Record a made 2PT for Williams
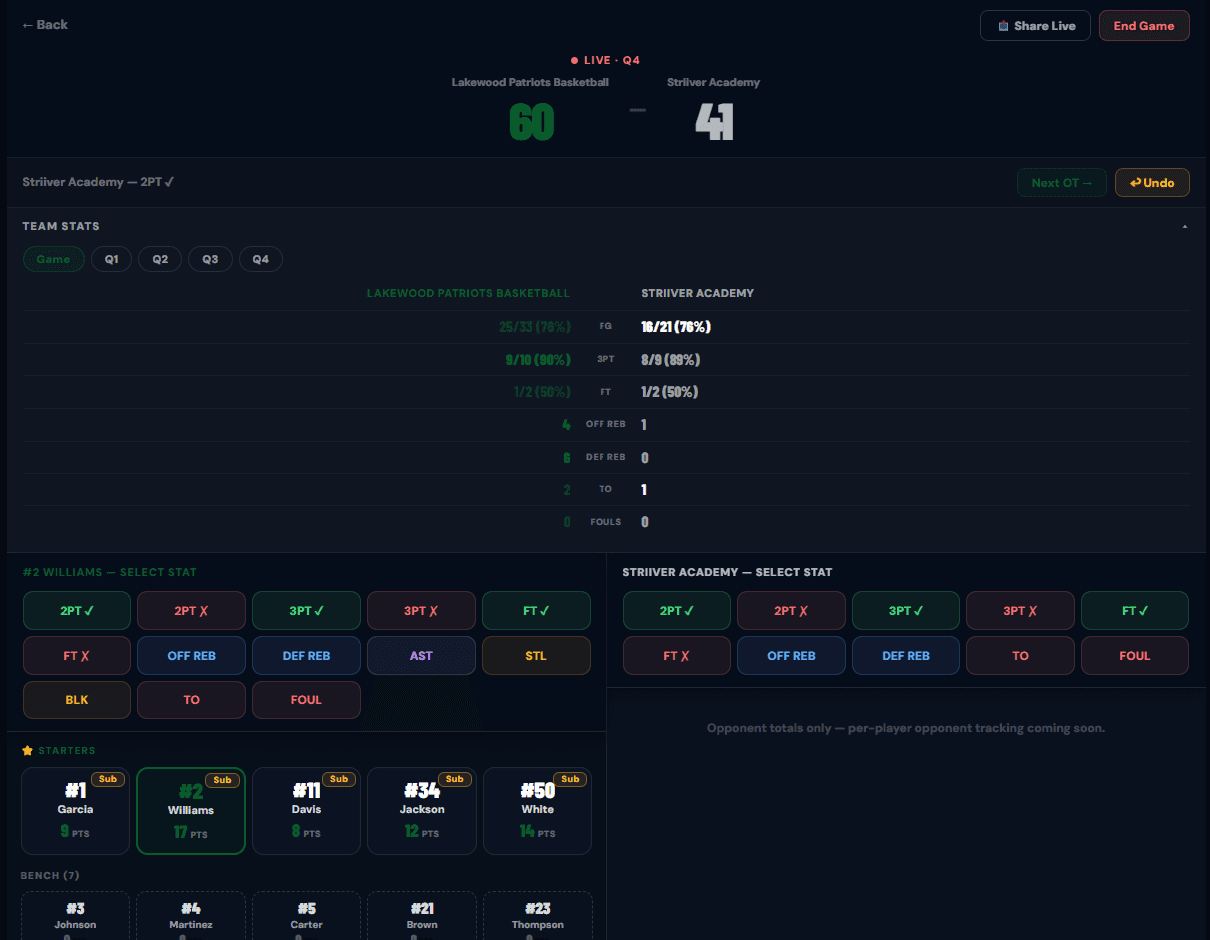Screen dimensions: 1210x940 [x=77, y=611]
